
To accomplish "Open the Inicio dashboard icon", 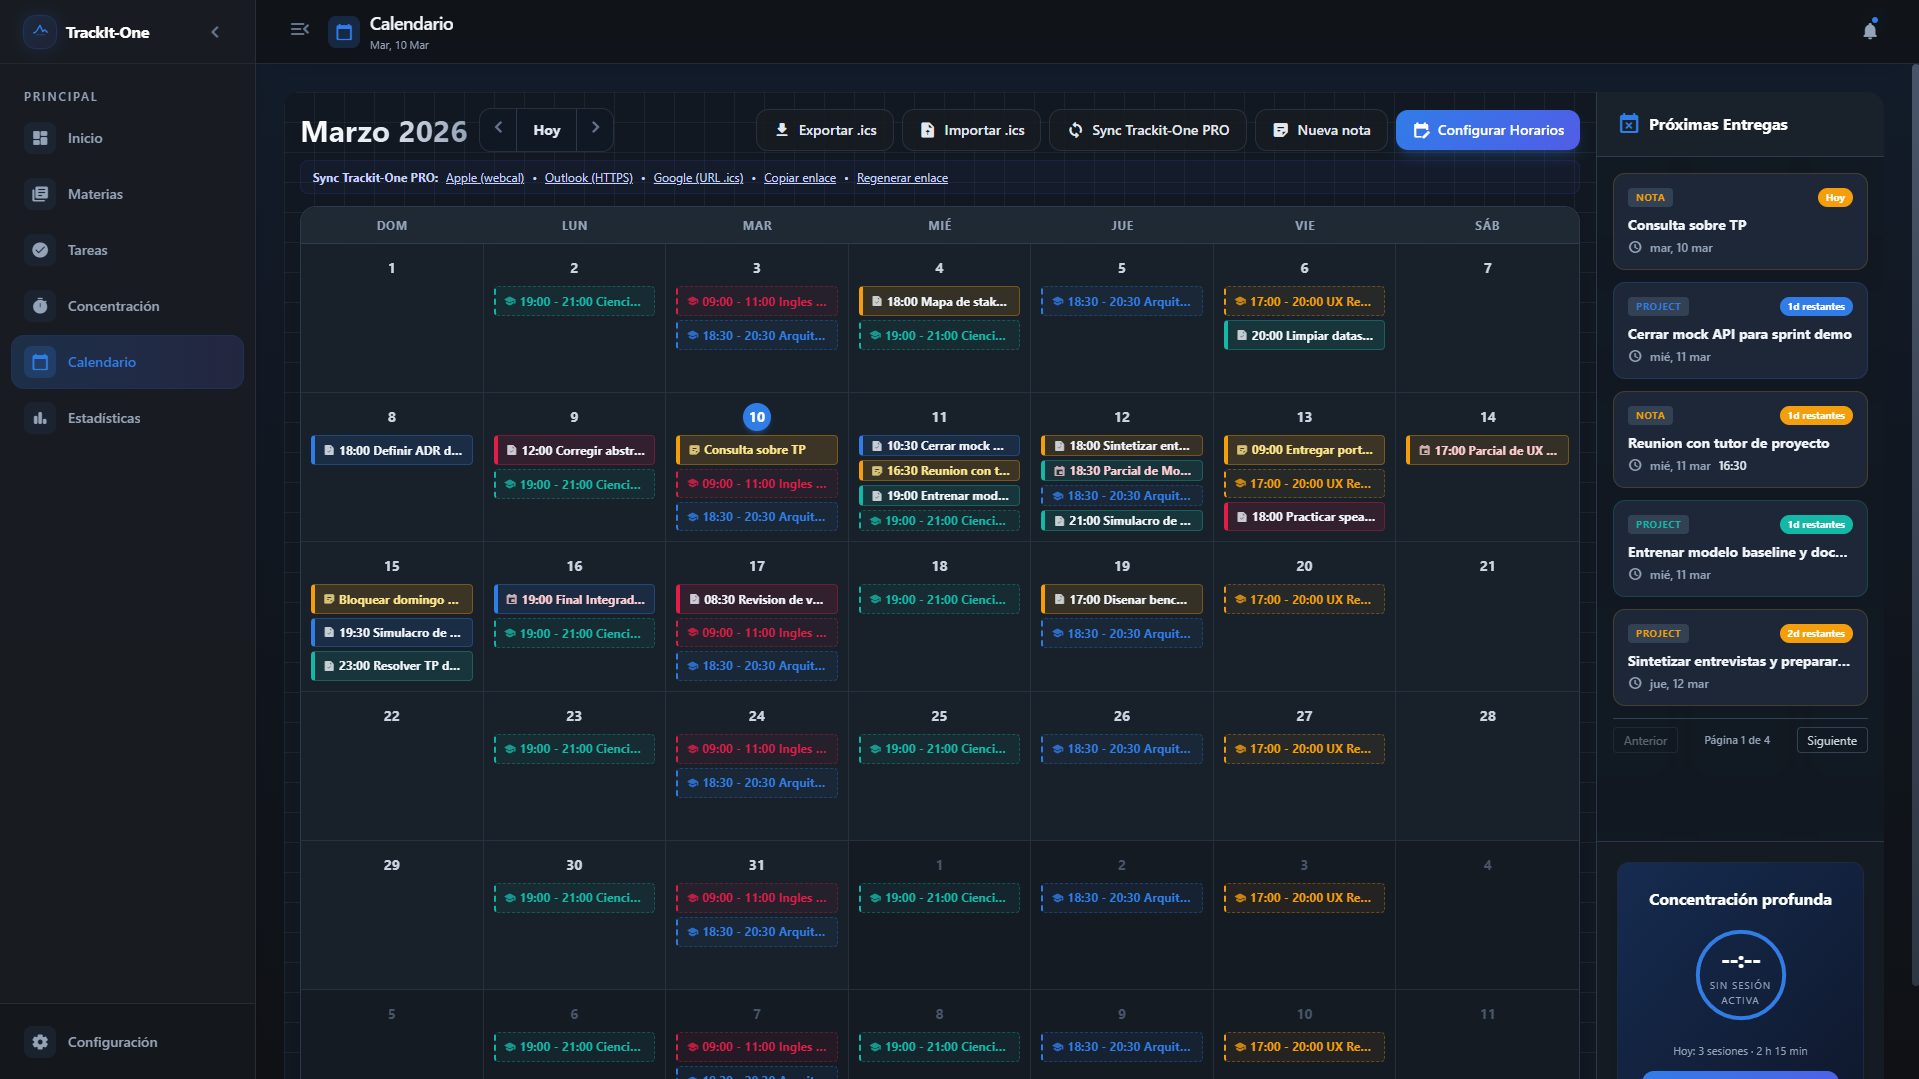I will pyautogui.click(x=40, y=138).
